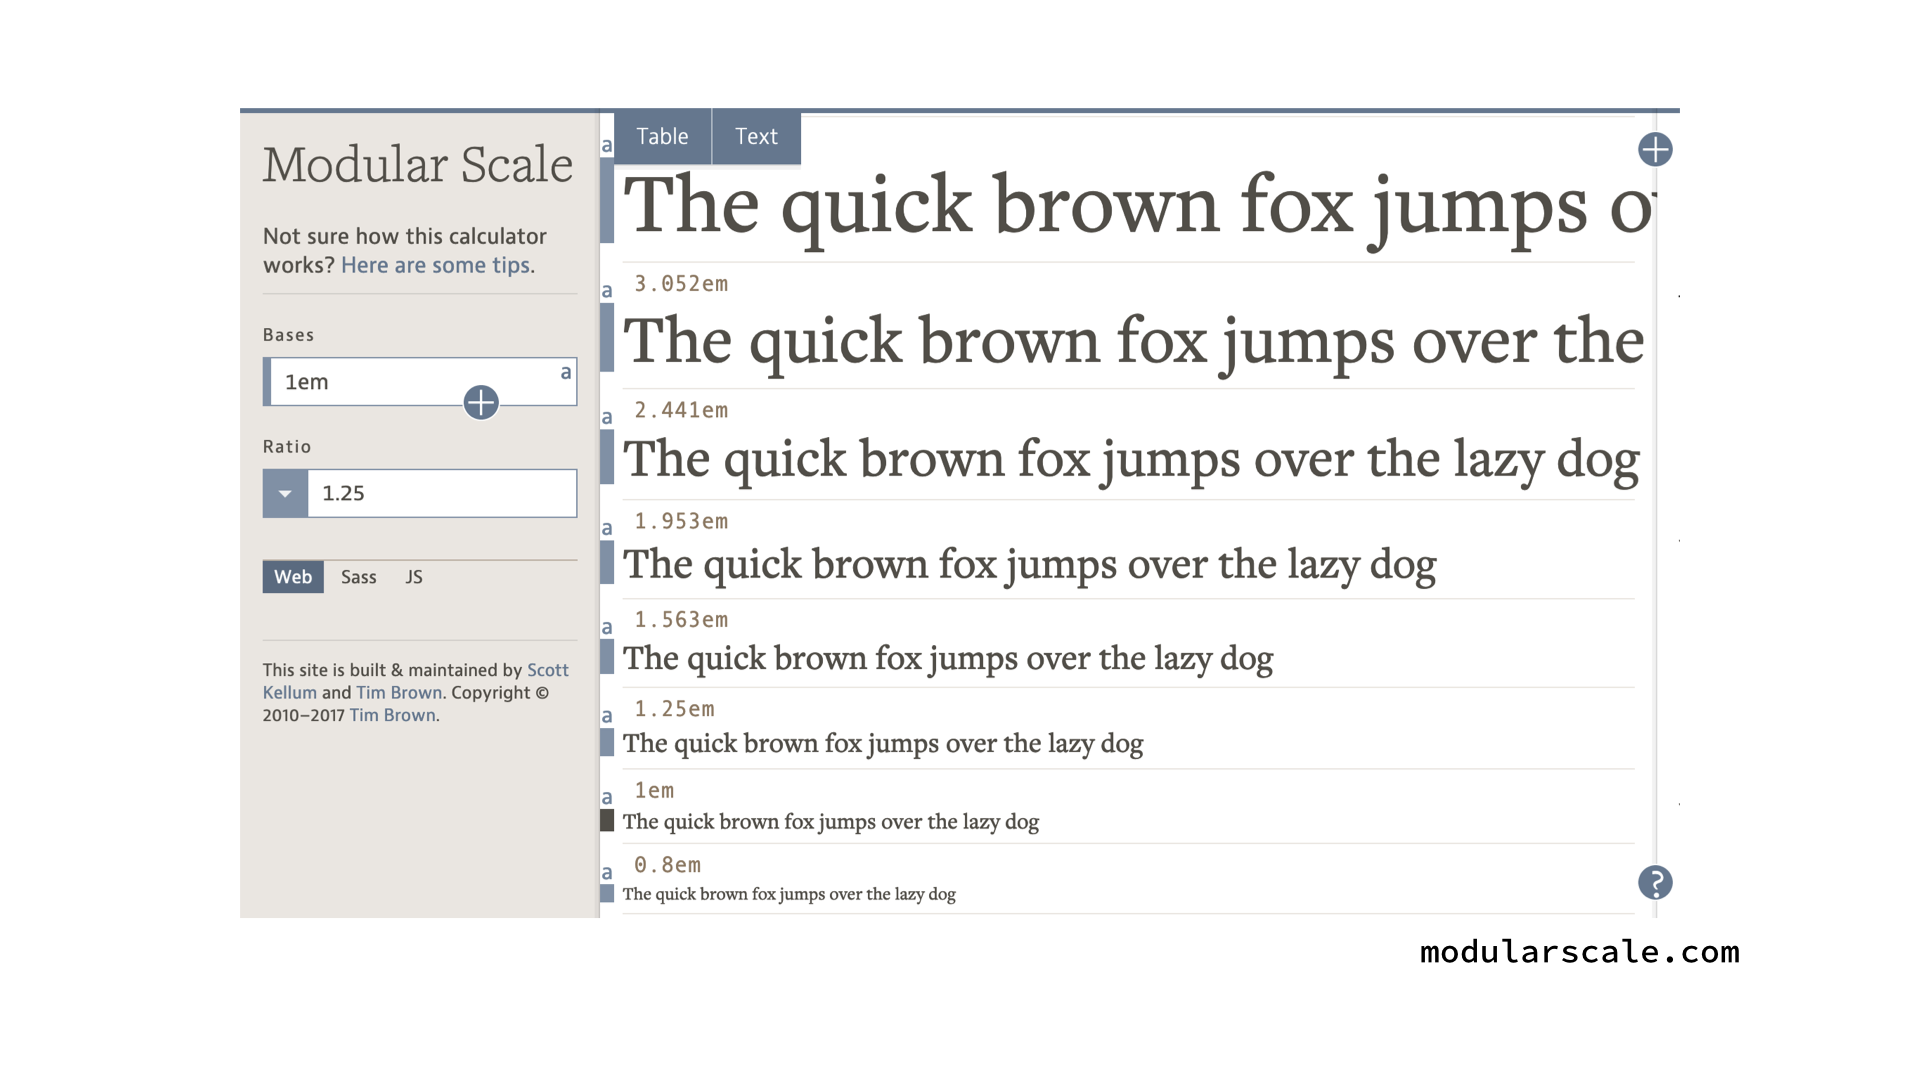Viewport: 1920px width, 1080px height.
Task: Click the 'a' marker beside 1em
Action: click(x=606, y=798)
